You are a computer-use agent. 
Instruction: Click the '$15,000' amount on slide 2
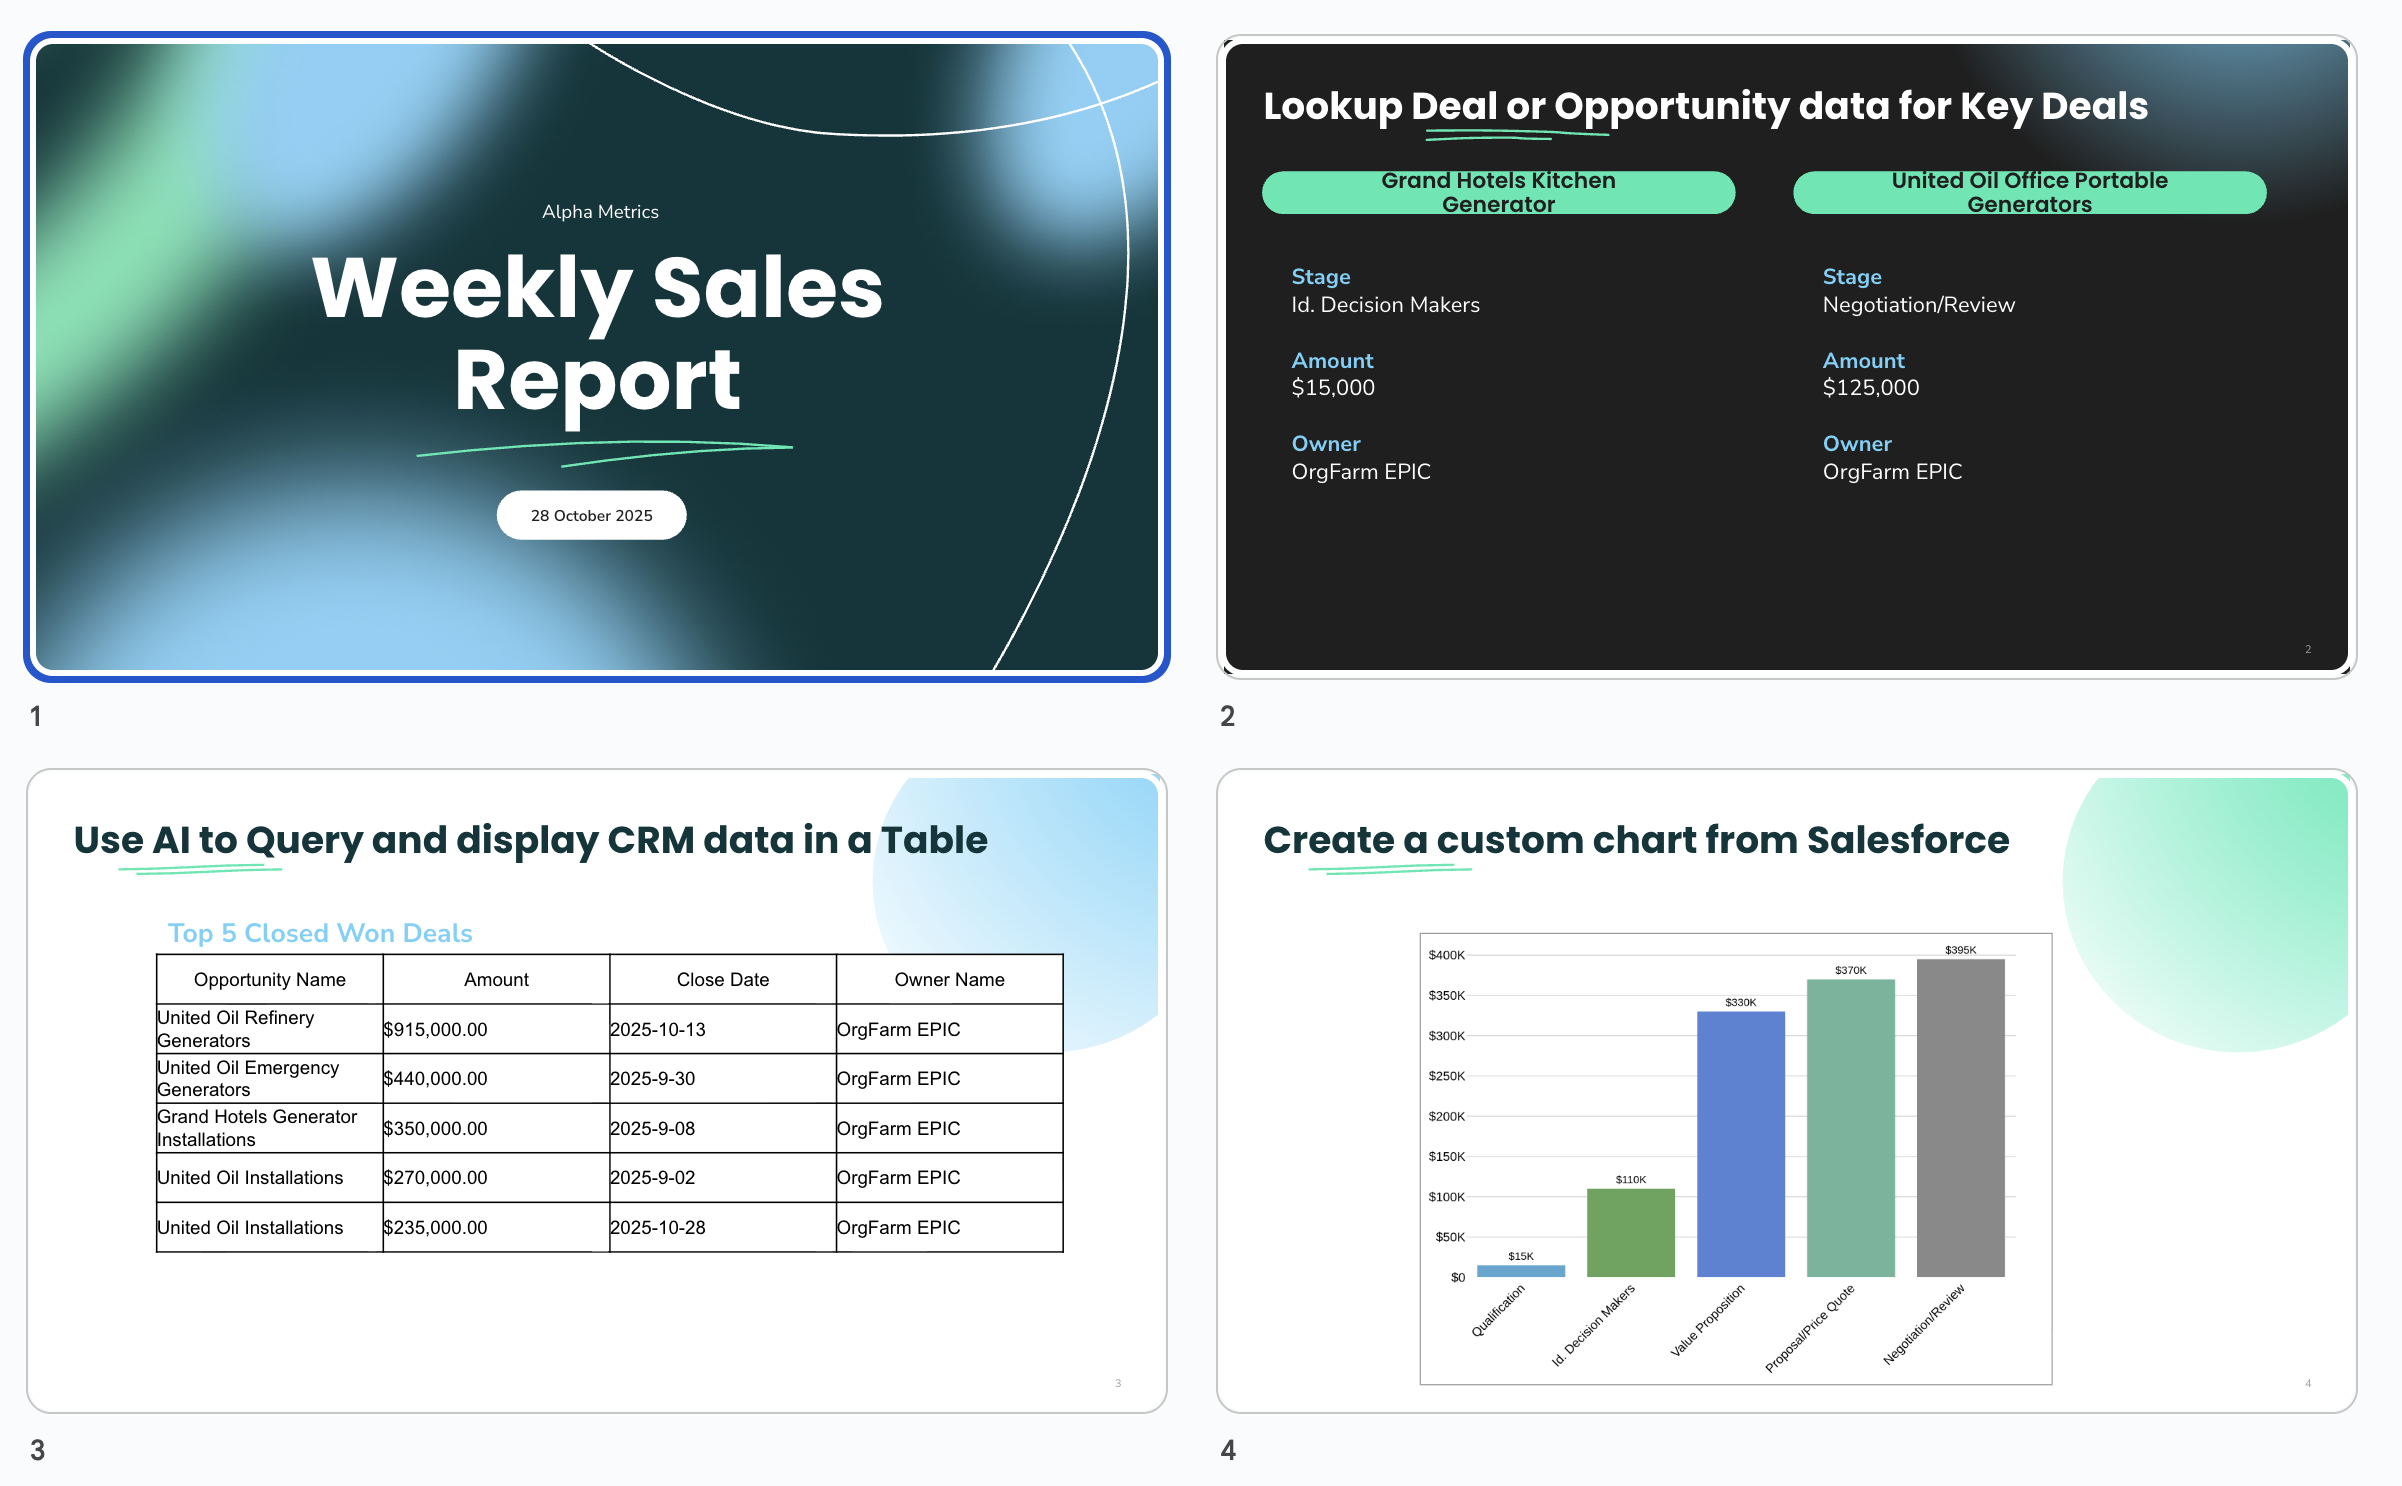pyautogui.click(x=1333, y=388)
